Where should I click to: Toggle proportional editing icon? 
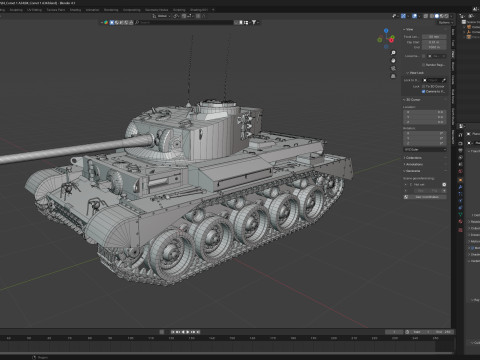pyautogui.click(x=198, y=16)
